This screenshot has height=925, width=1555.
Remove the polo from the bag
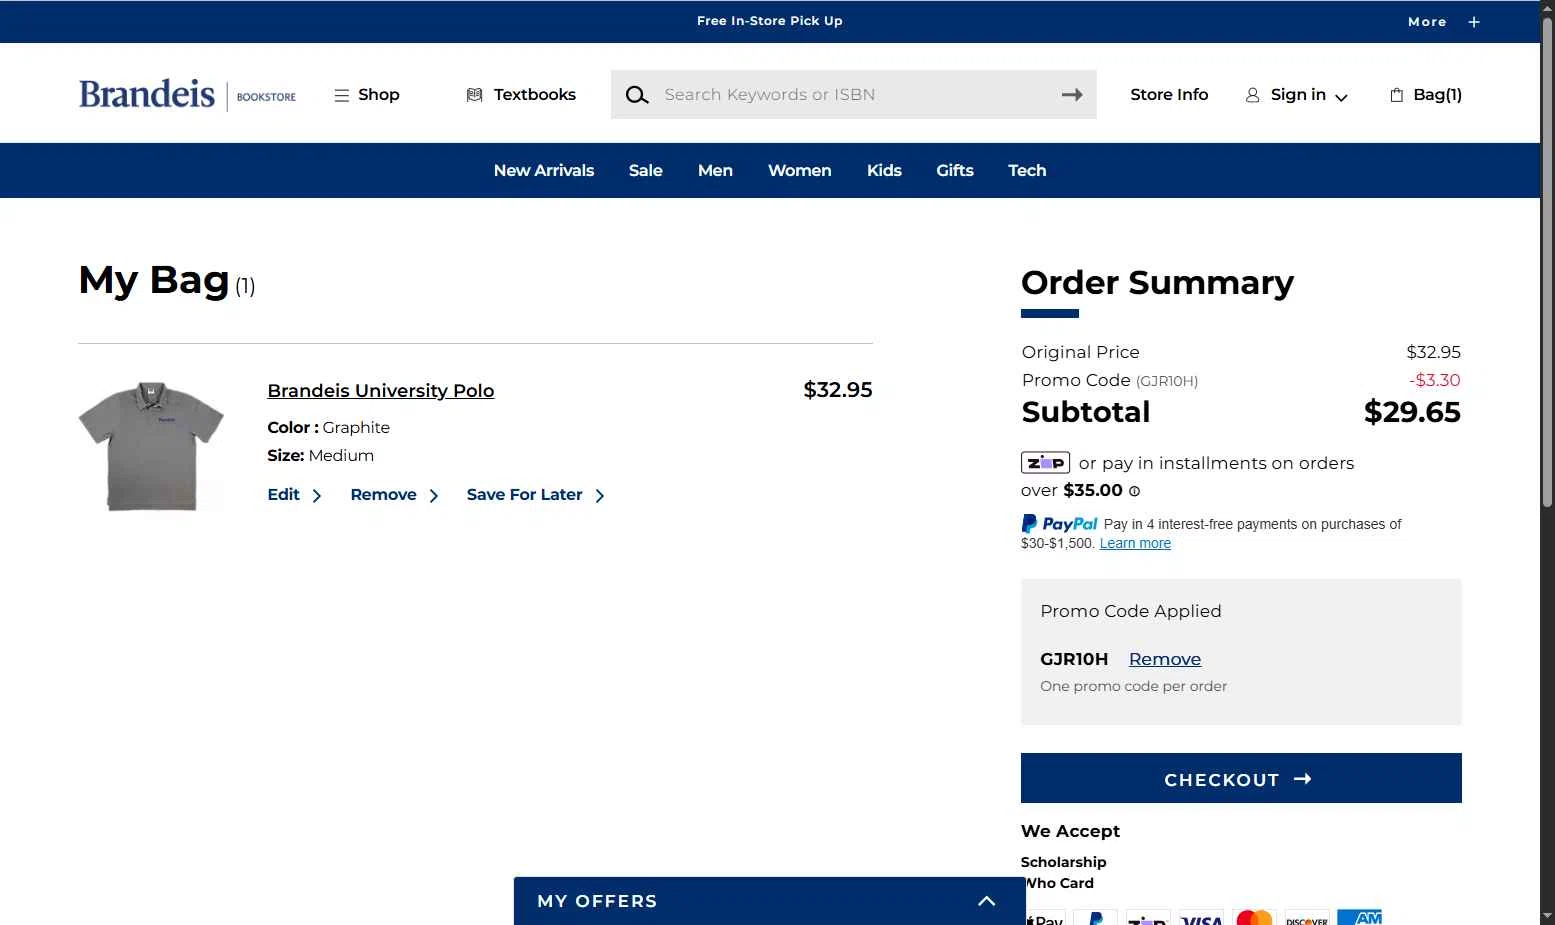tap(394, 495)
